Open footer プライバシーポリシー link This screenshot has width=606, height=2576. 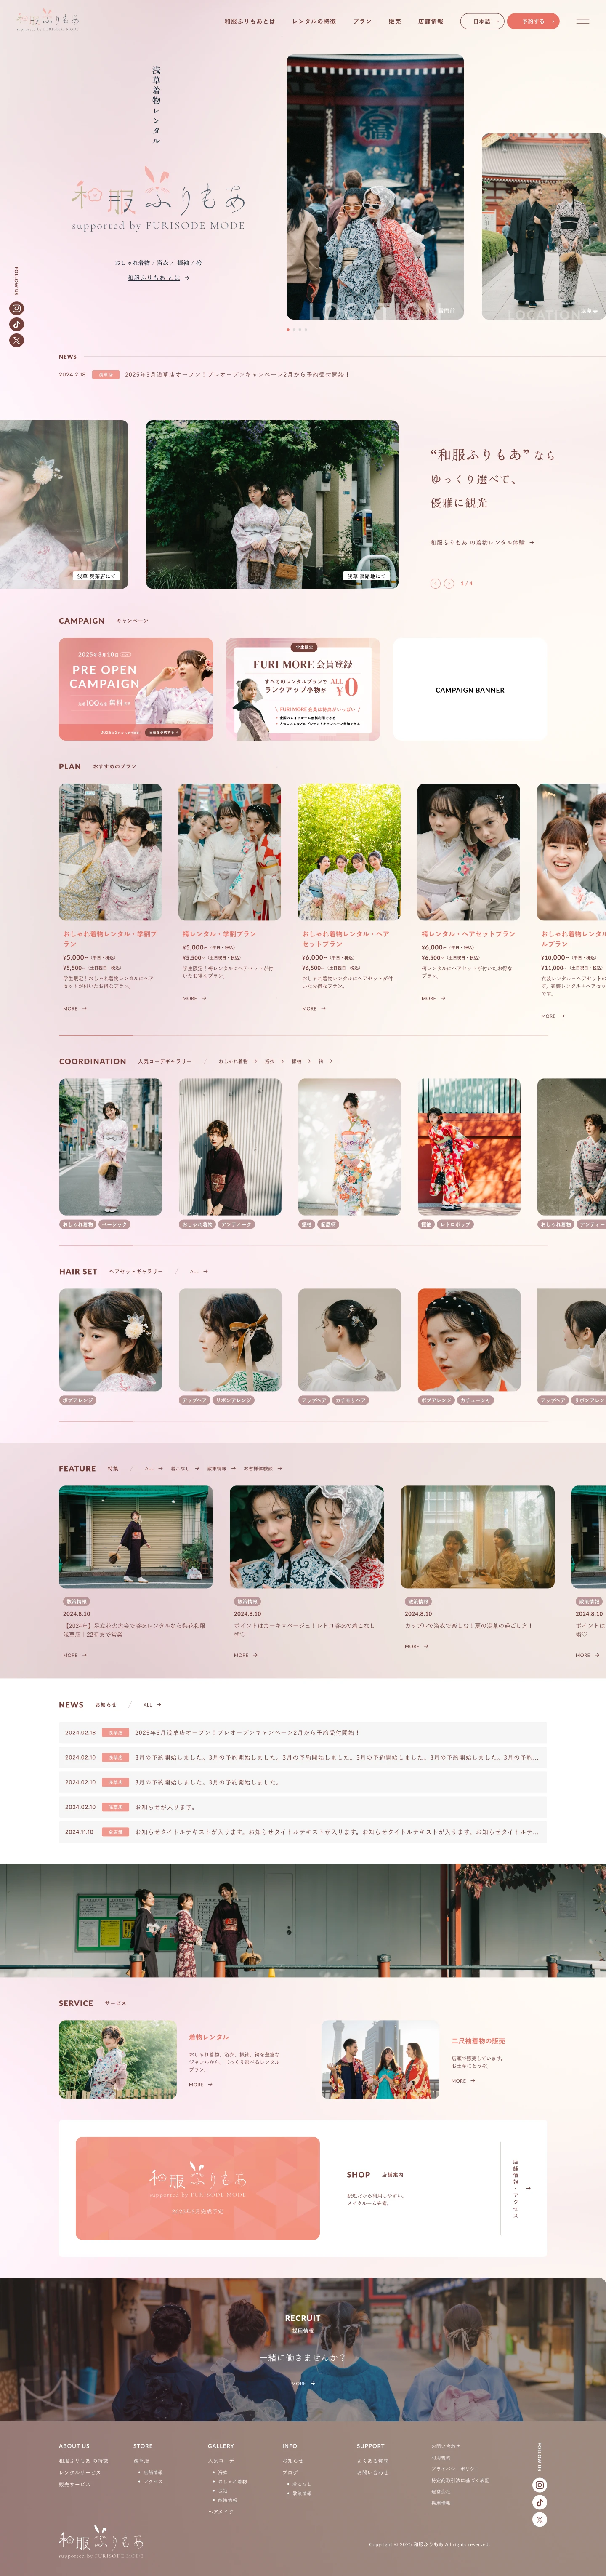click(455, 2468)
